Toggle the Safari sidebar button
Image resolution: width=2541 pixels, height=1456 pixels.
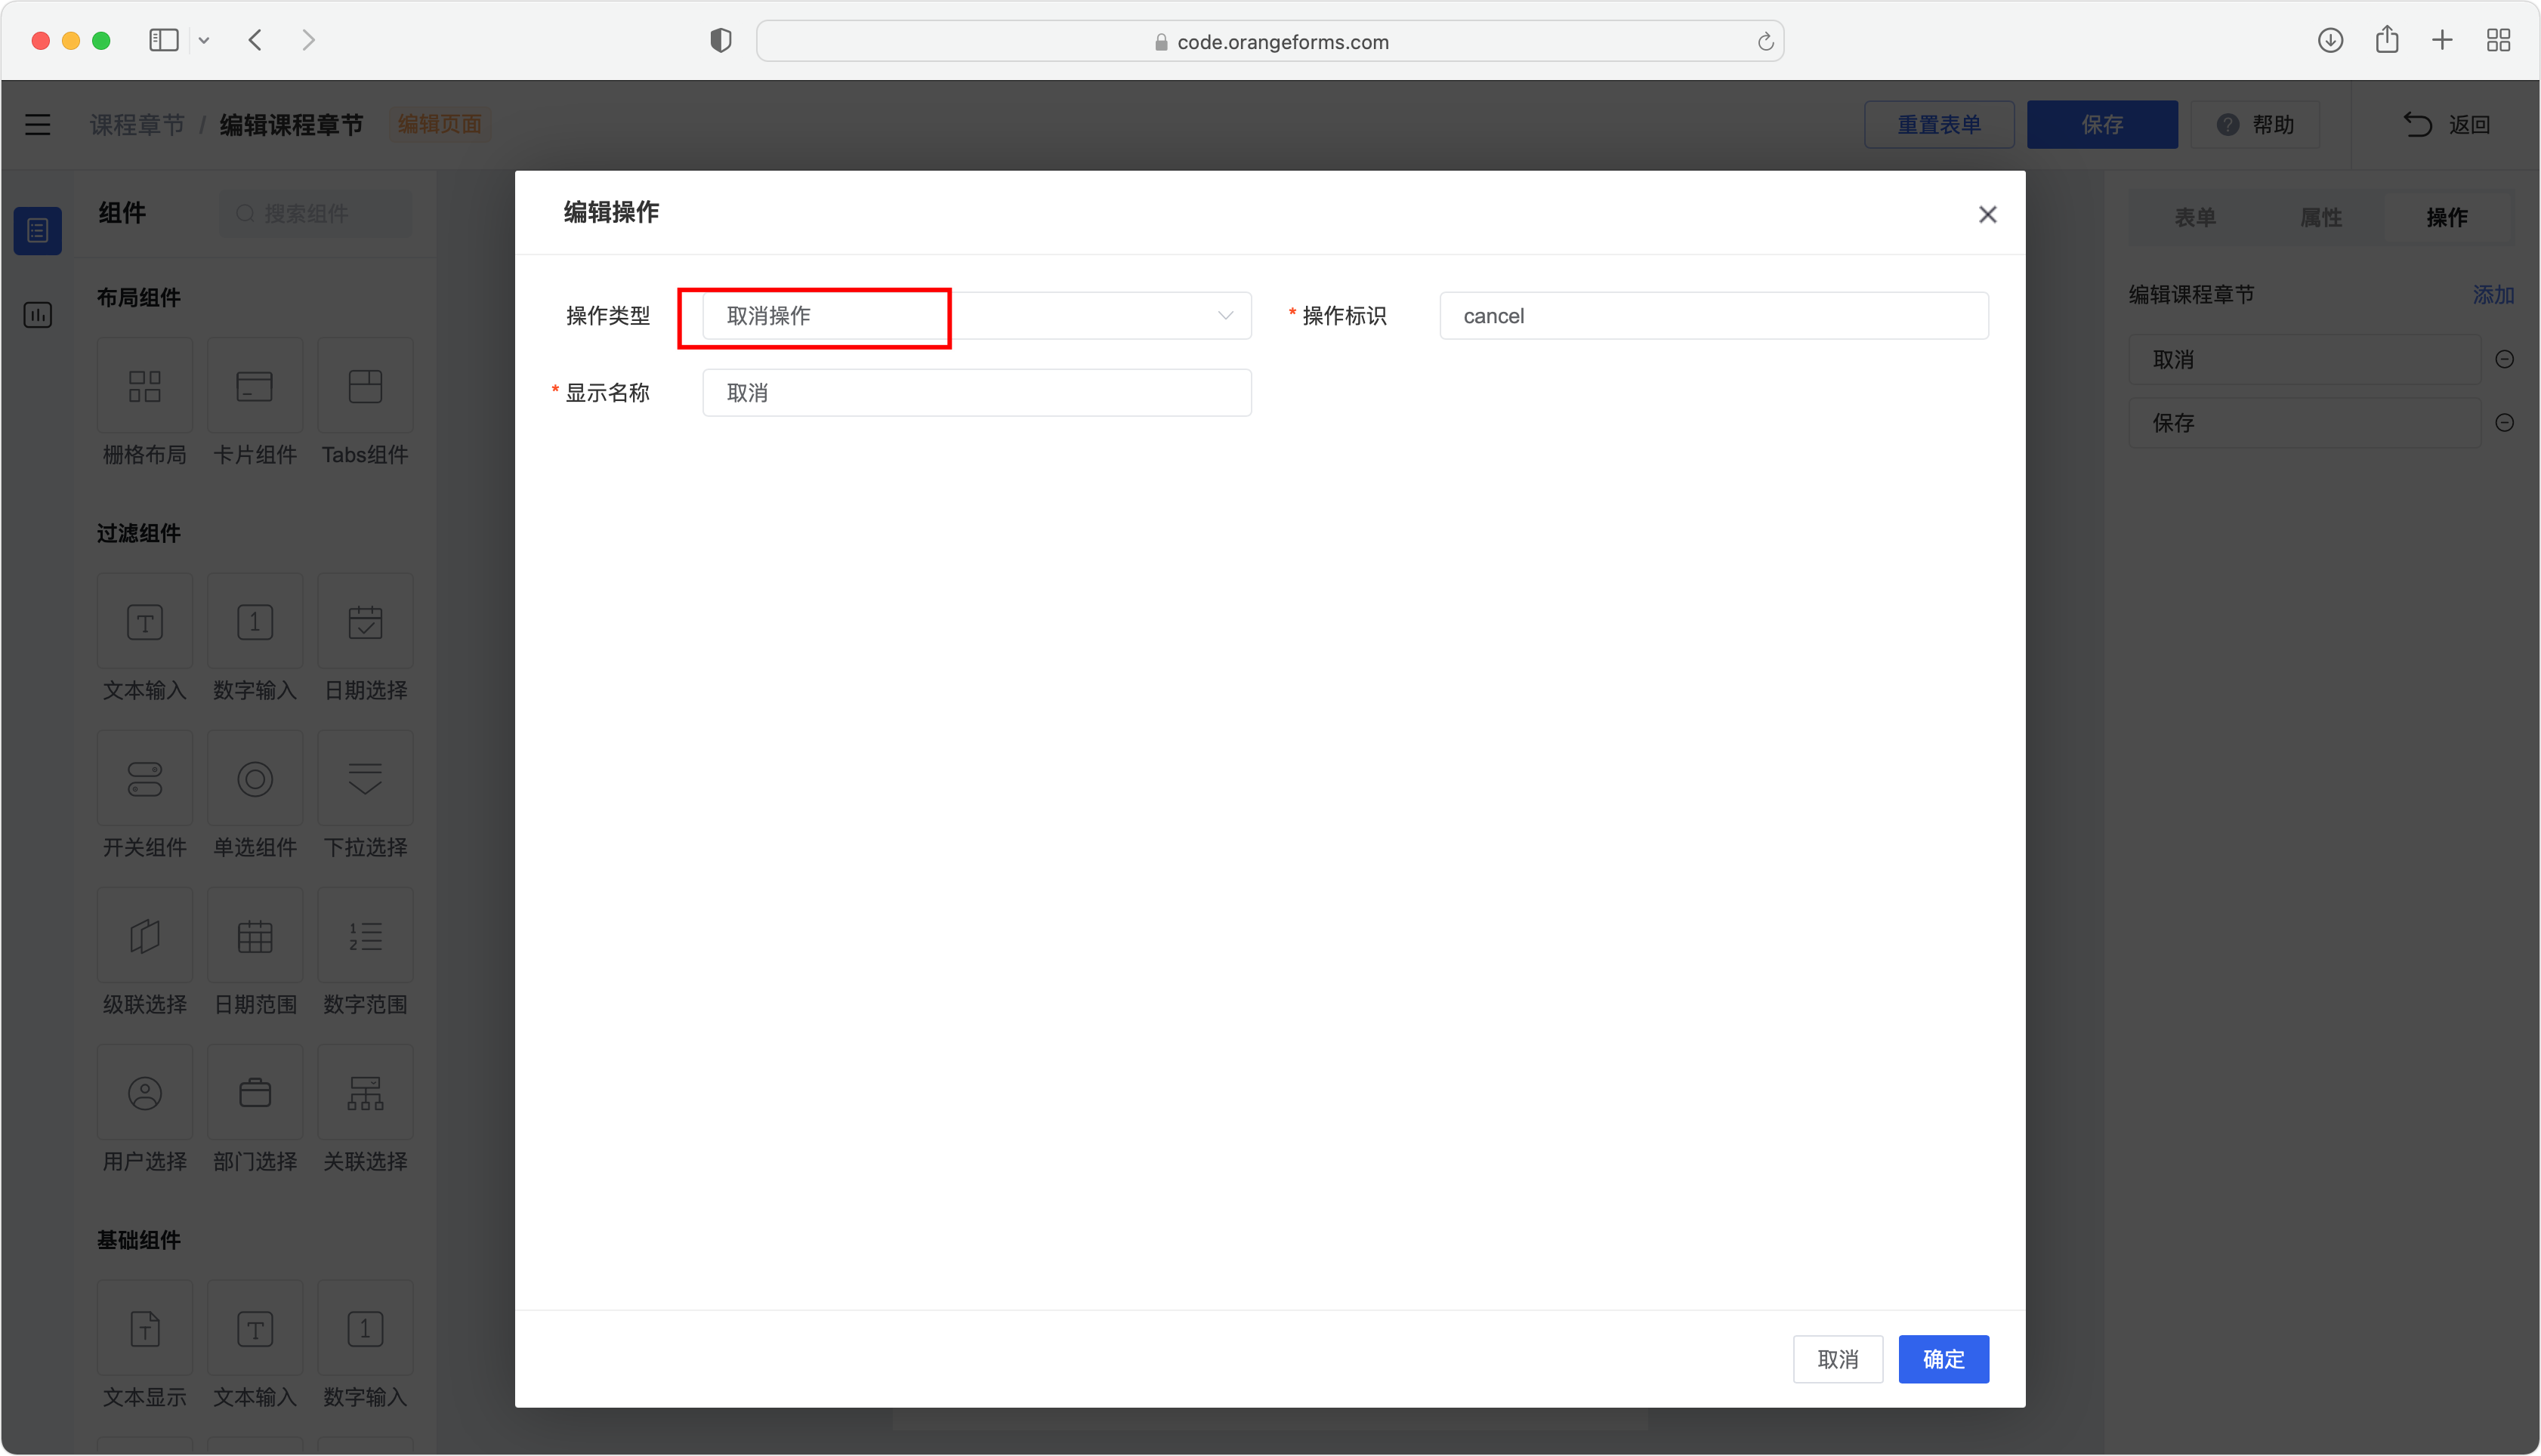pos(164,40)
